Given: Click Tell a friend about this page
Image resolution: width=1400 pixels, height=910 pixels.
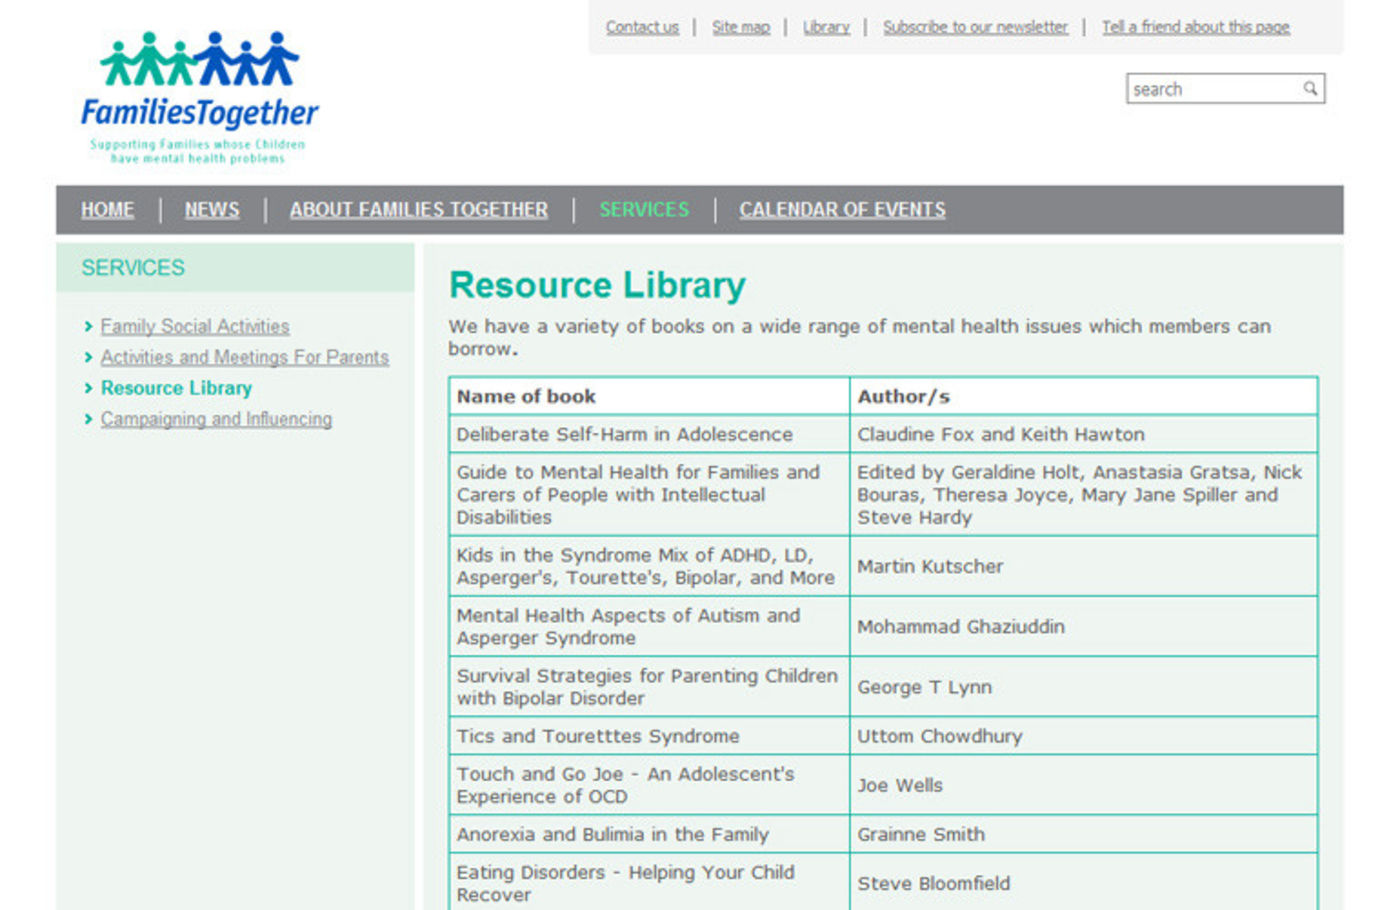Looking at the screenshot, I should [1195, 27].
